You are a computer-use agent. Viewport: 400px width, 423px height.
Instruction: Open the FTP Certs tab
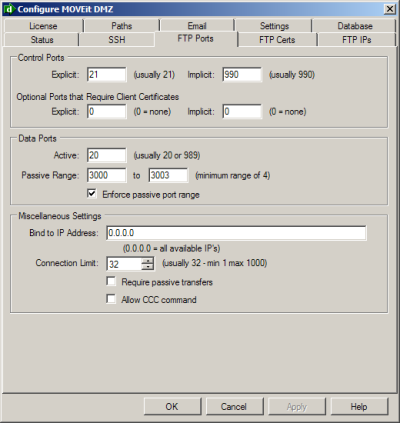click(x=277, y=40)
